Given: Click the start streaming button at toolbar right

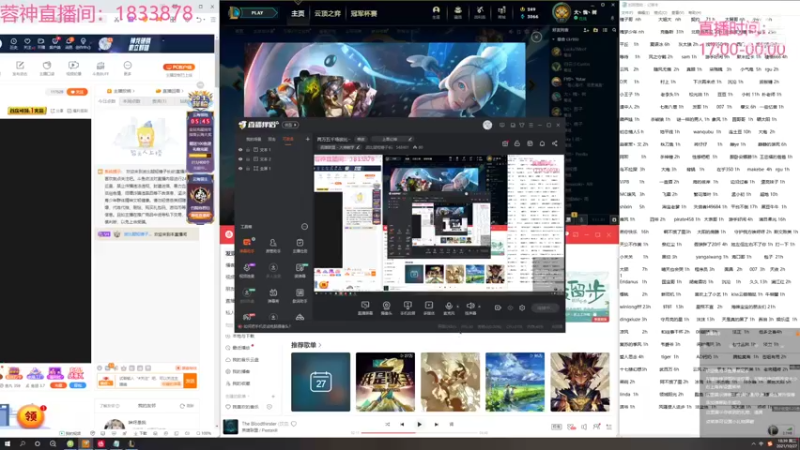Looking at the screenshot, I should [x=545, y=308].
